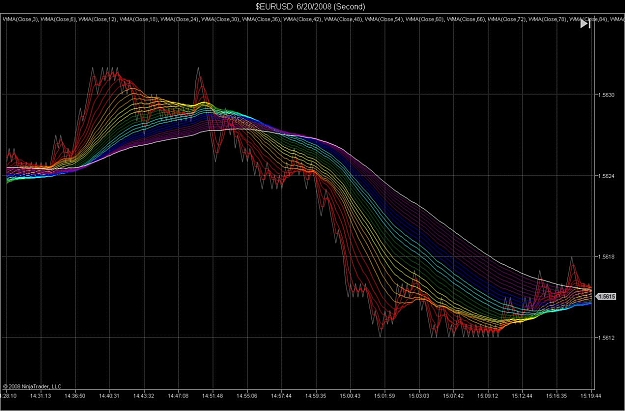
Task: Select the WMA(Close,36) indicator label
Action: [261, 19]
